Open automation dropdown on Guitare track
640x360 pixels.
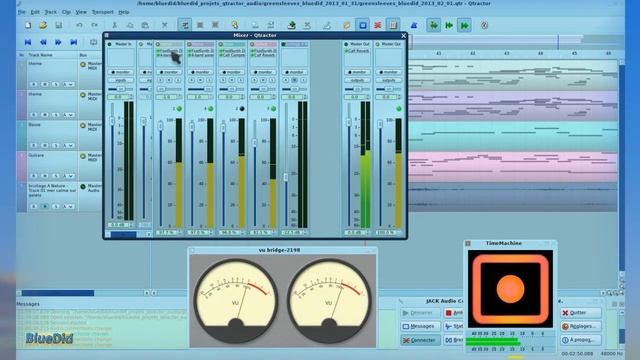69,176
